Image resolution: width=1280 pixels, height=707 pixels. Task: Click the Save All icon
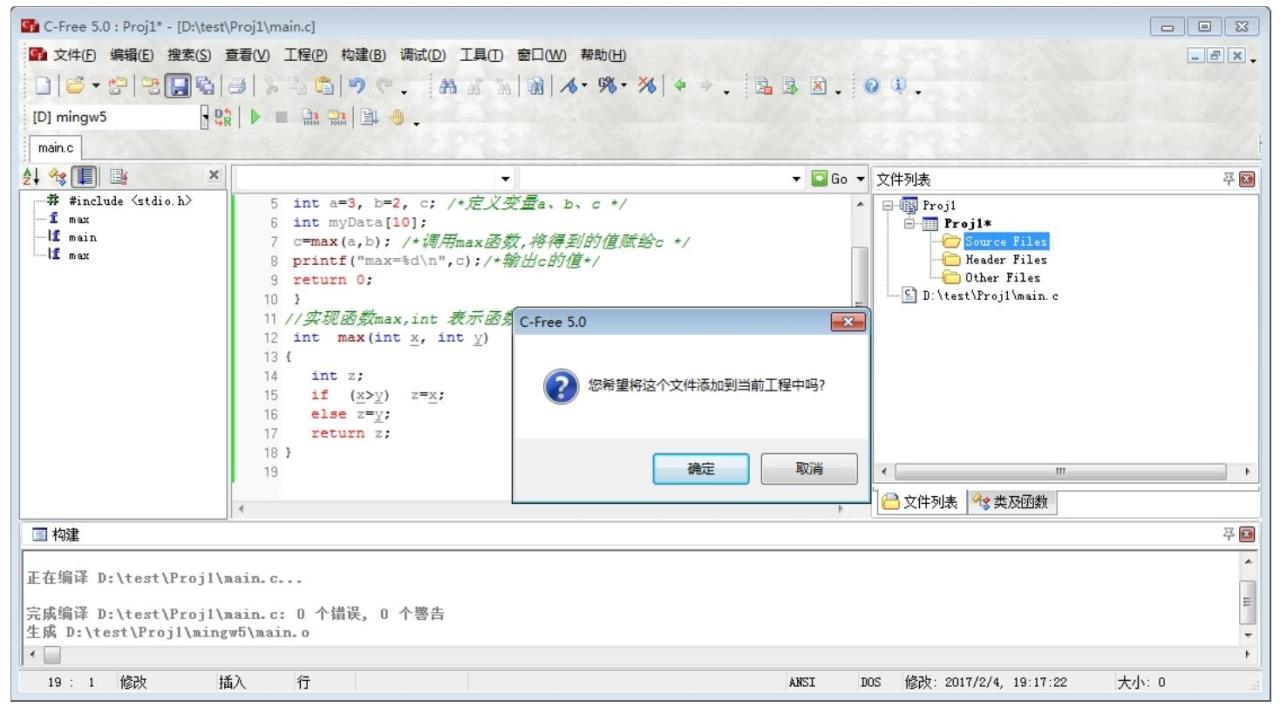(203, 87)
